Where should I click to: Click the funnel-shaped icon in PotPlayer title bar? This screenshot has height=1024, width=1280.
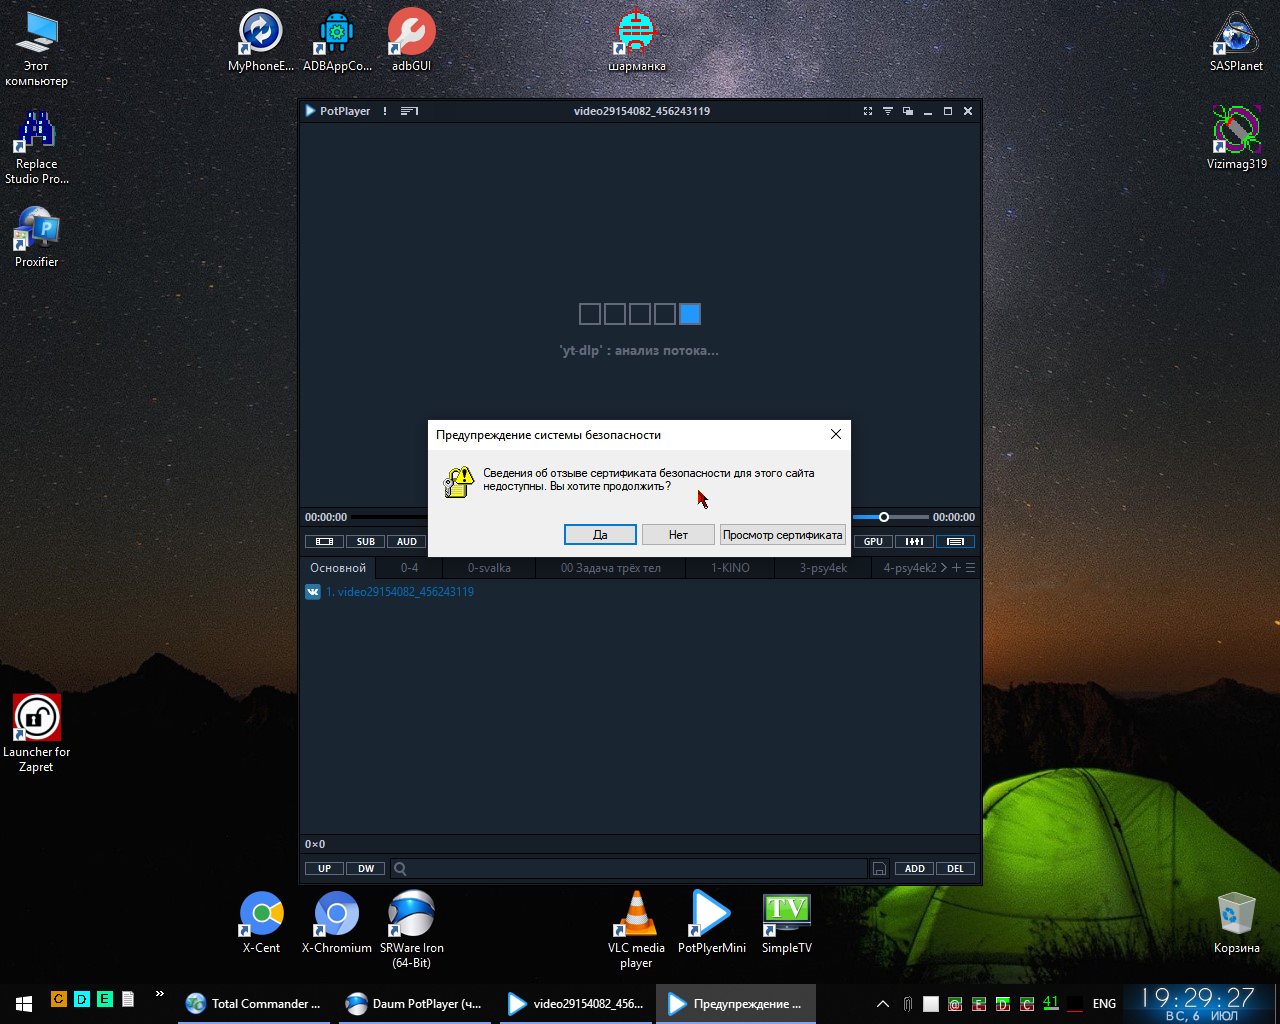(x=887, y=111)
